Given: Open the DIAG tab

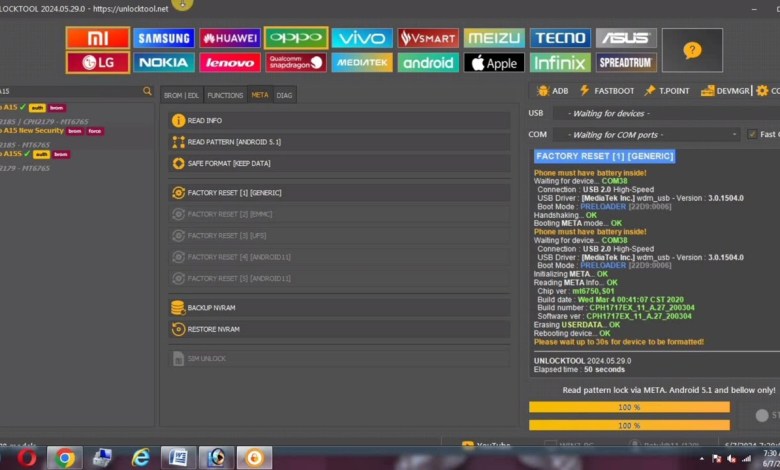Looking at the screenshot, I should [x=285, y=95].
